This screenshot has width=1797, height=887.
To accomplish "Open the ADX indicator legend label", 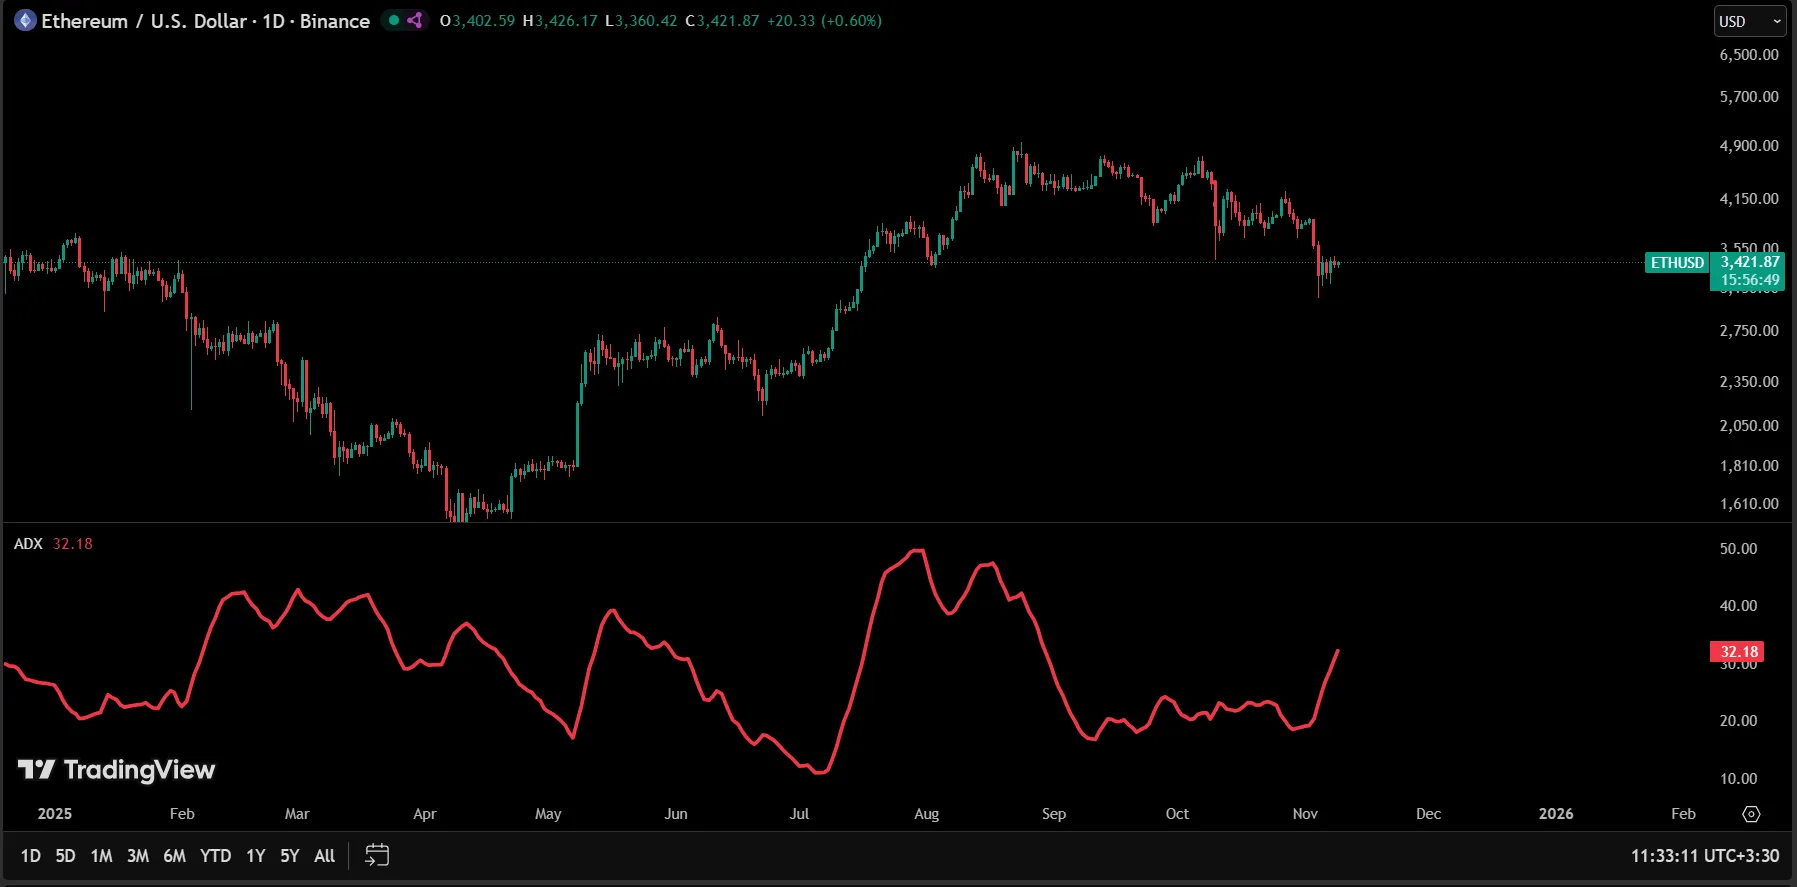I will pos(28,544).
